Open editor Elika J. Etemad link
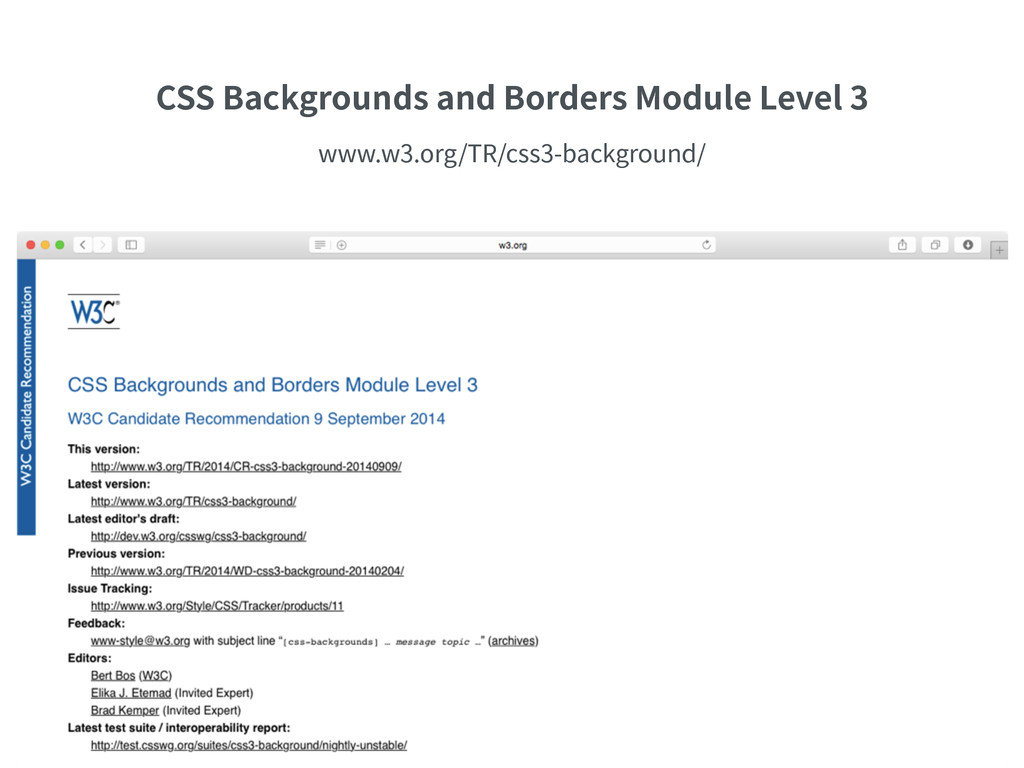 (131, 693)
